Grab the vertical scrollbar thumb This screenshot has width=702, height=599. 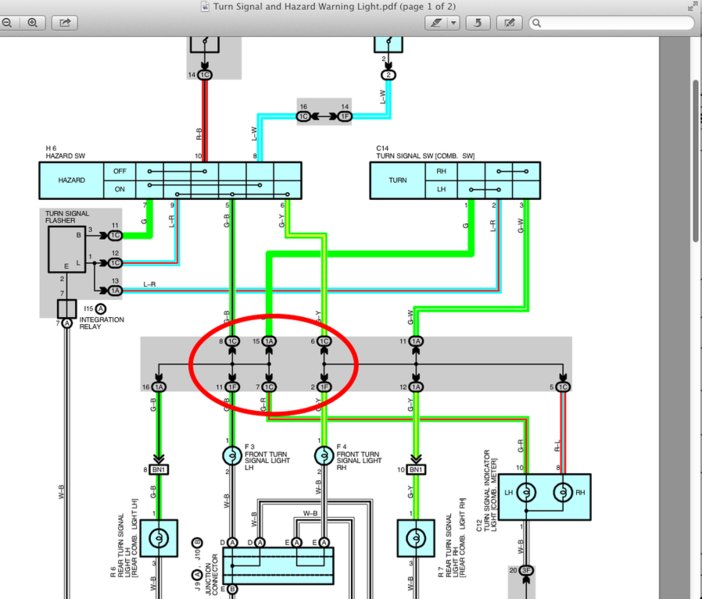696,161
